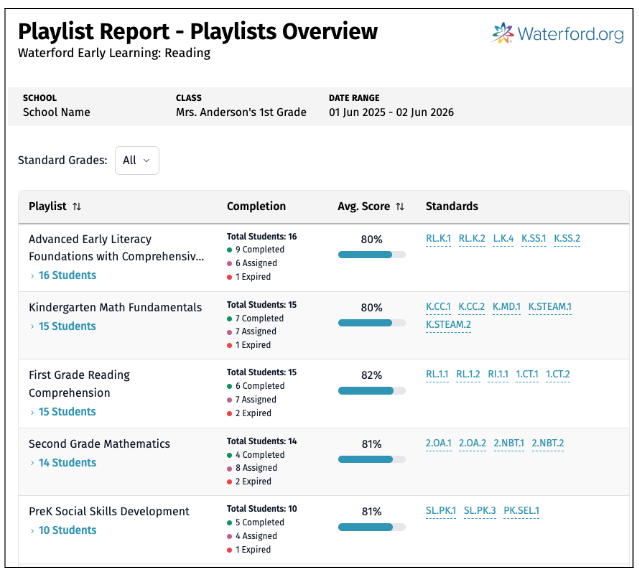Open the Standard Grades dropdown
Screen dimensions: 639x575
click(x=137, y=160)
